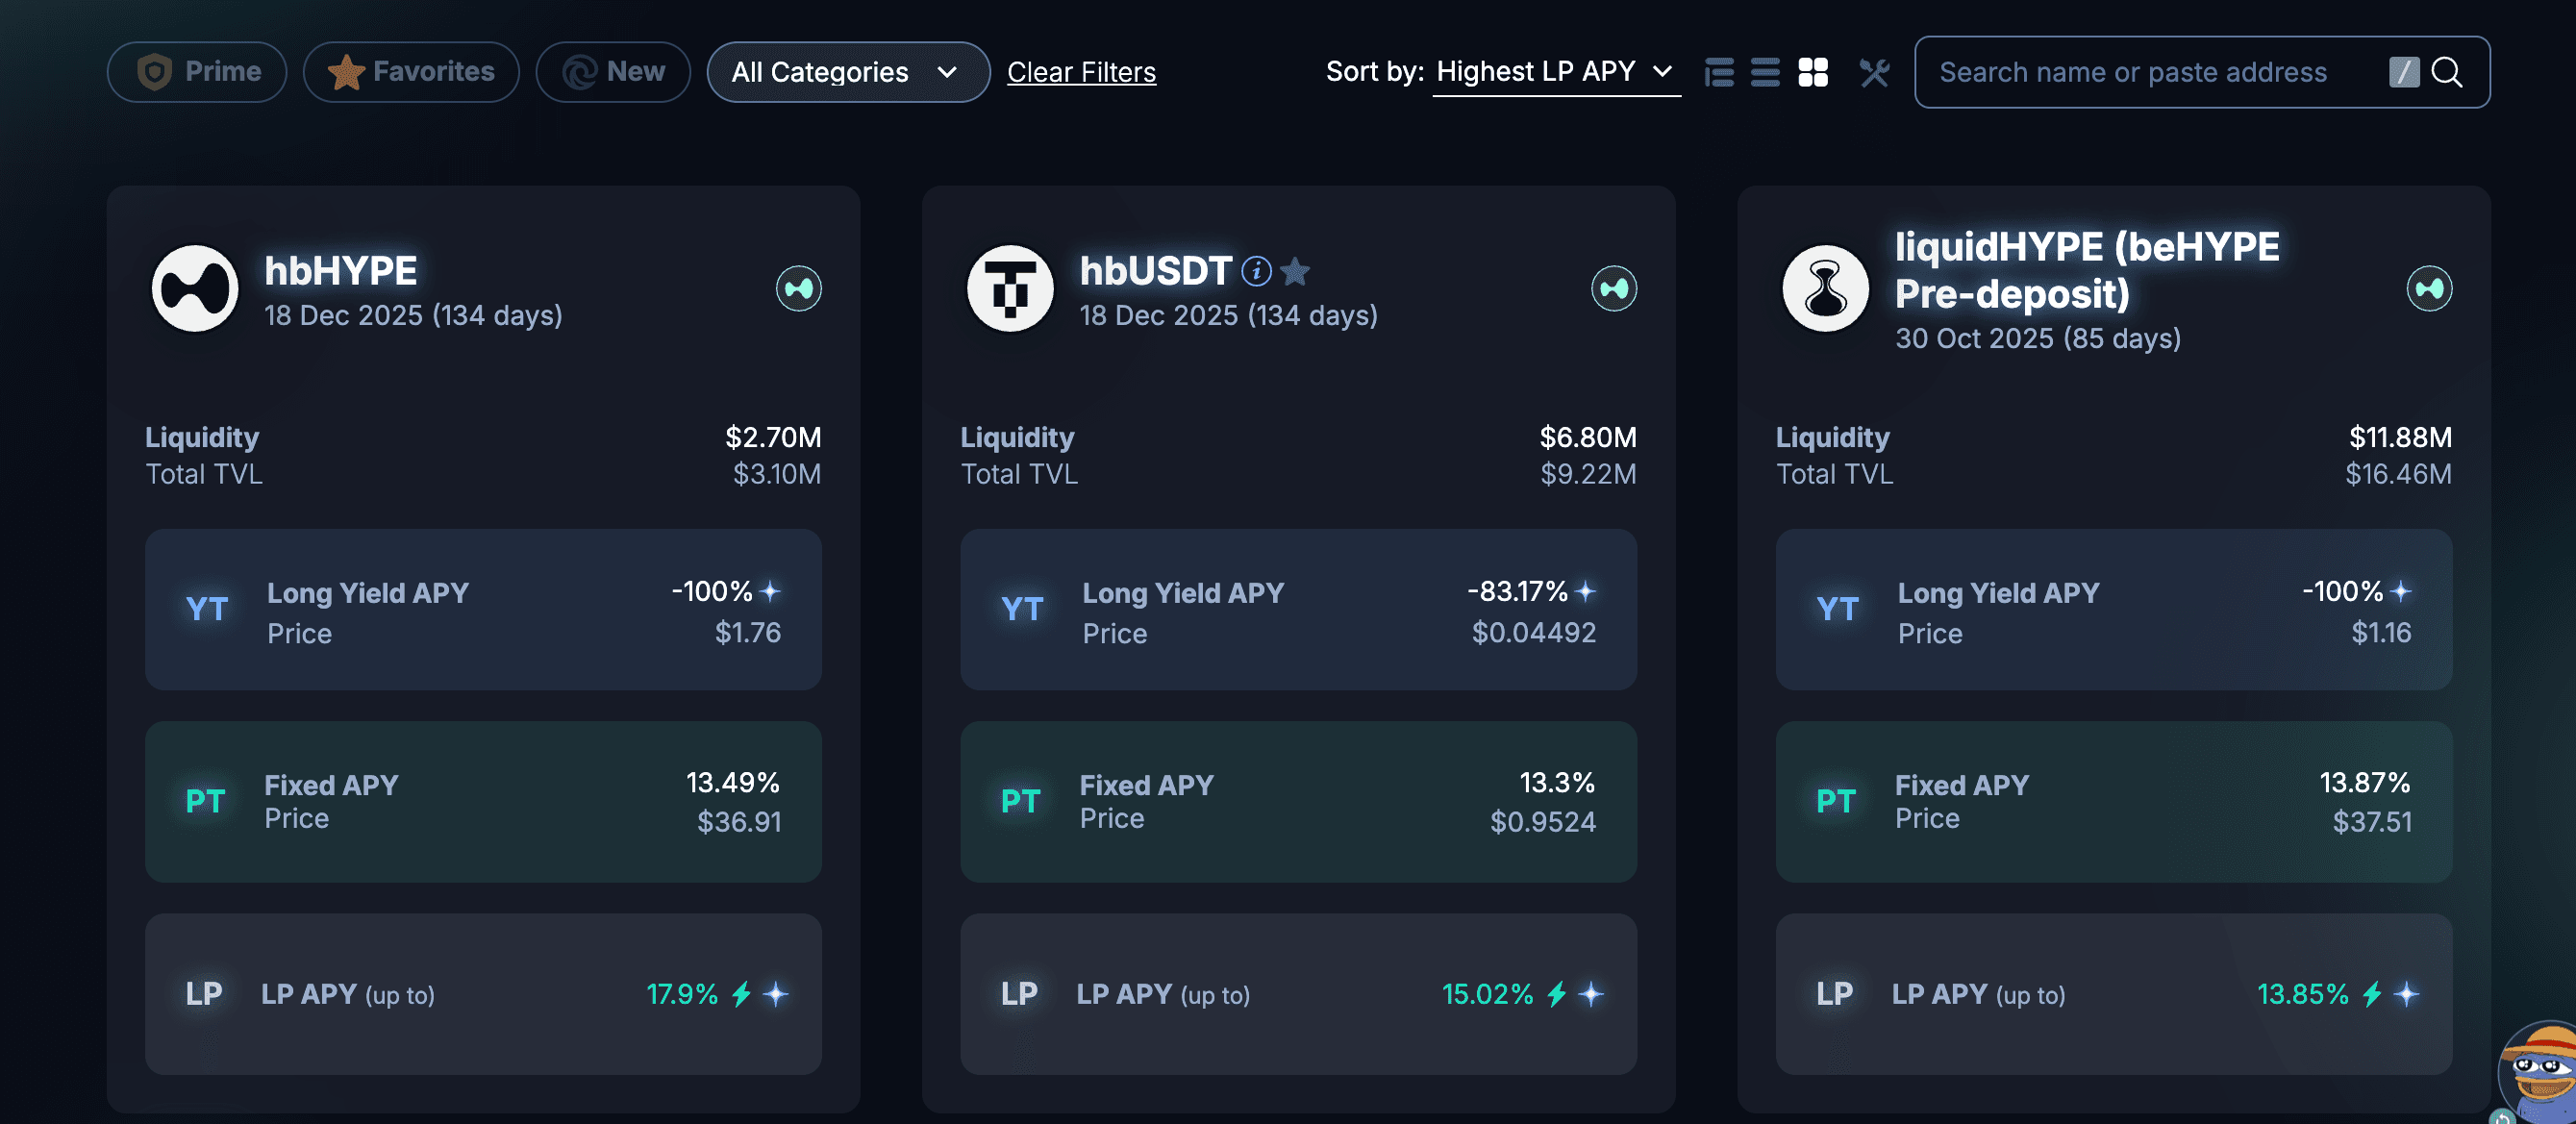Focus the search name or address field
2576x1124 pixels.
tap(2202, 72)
